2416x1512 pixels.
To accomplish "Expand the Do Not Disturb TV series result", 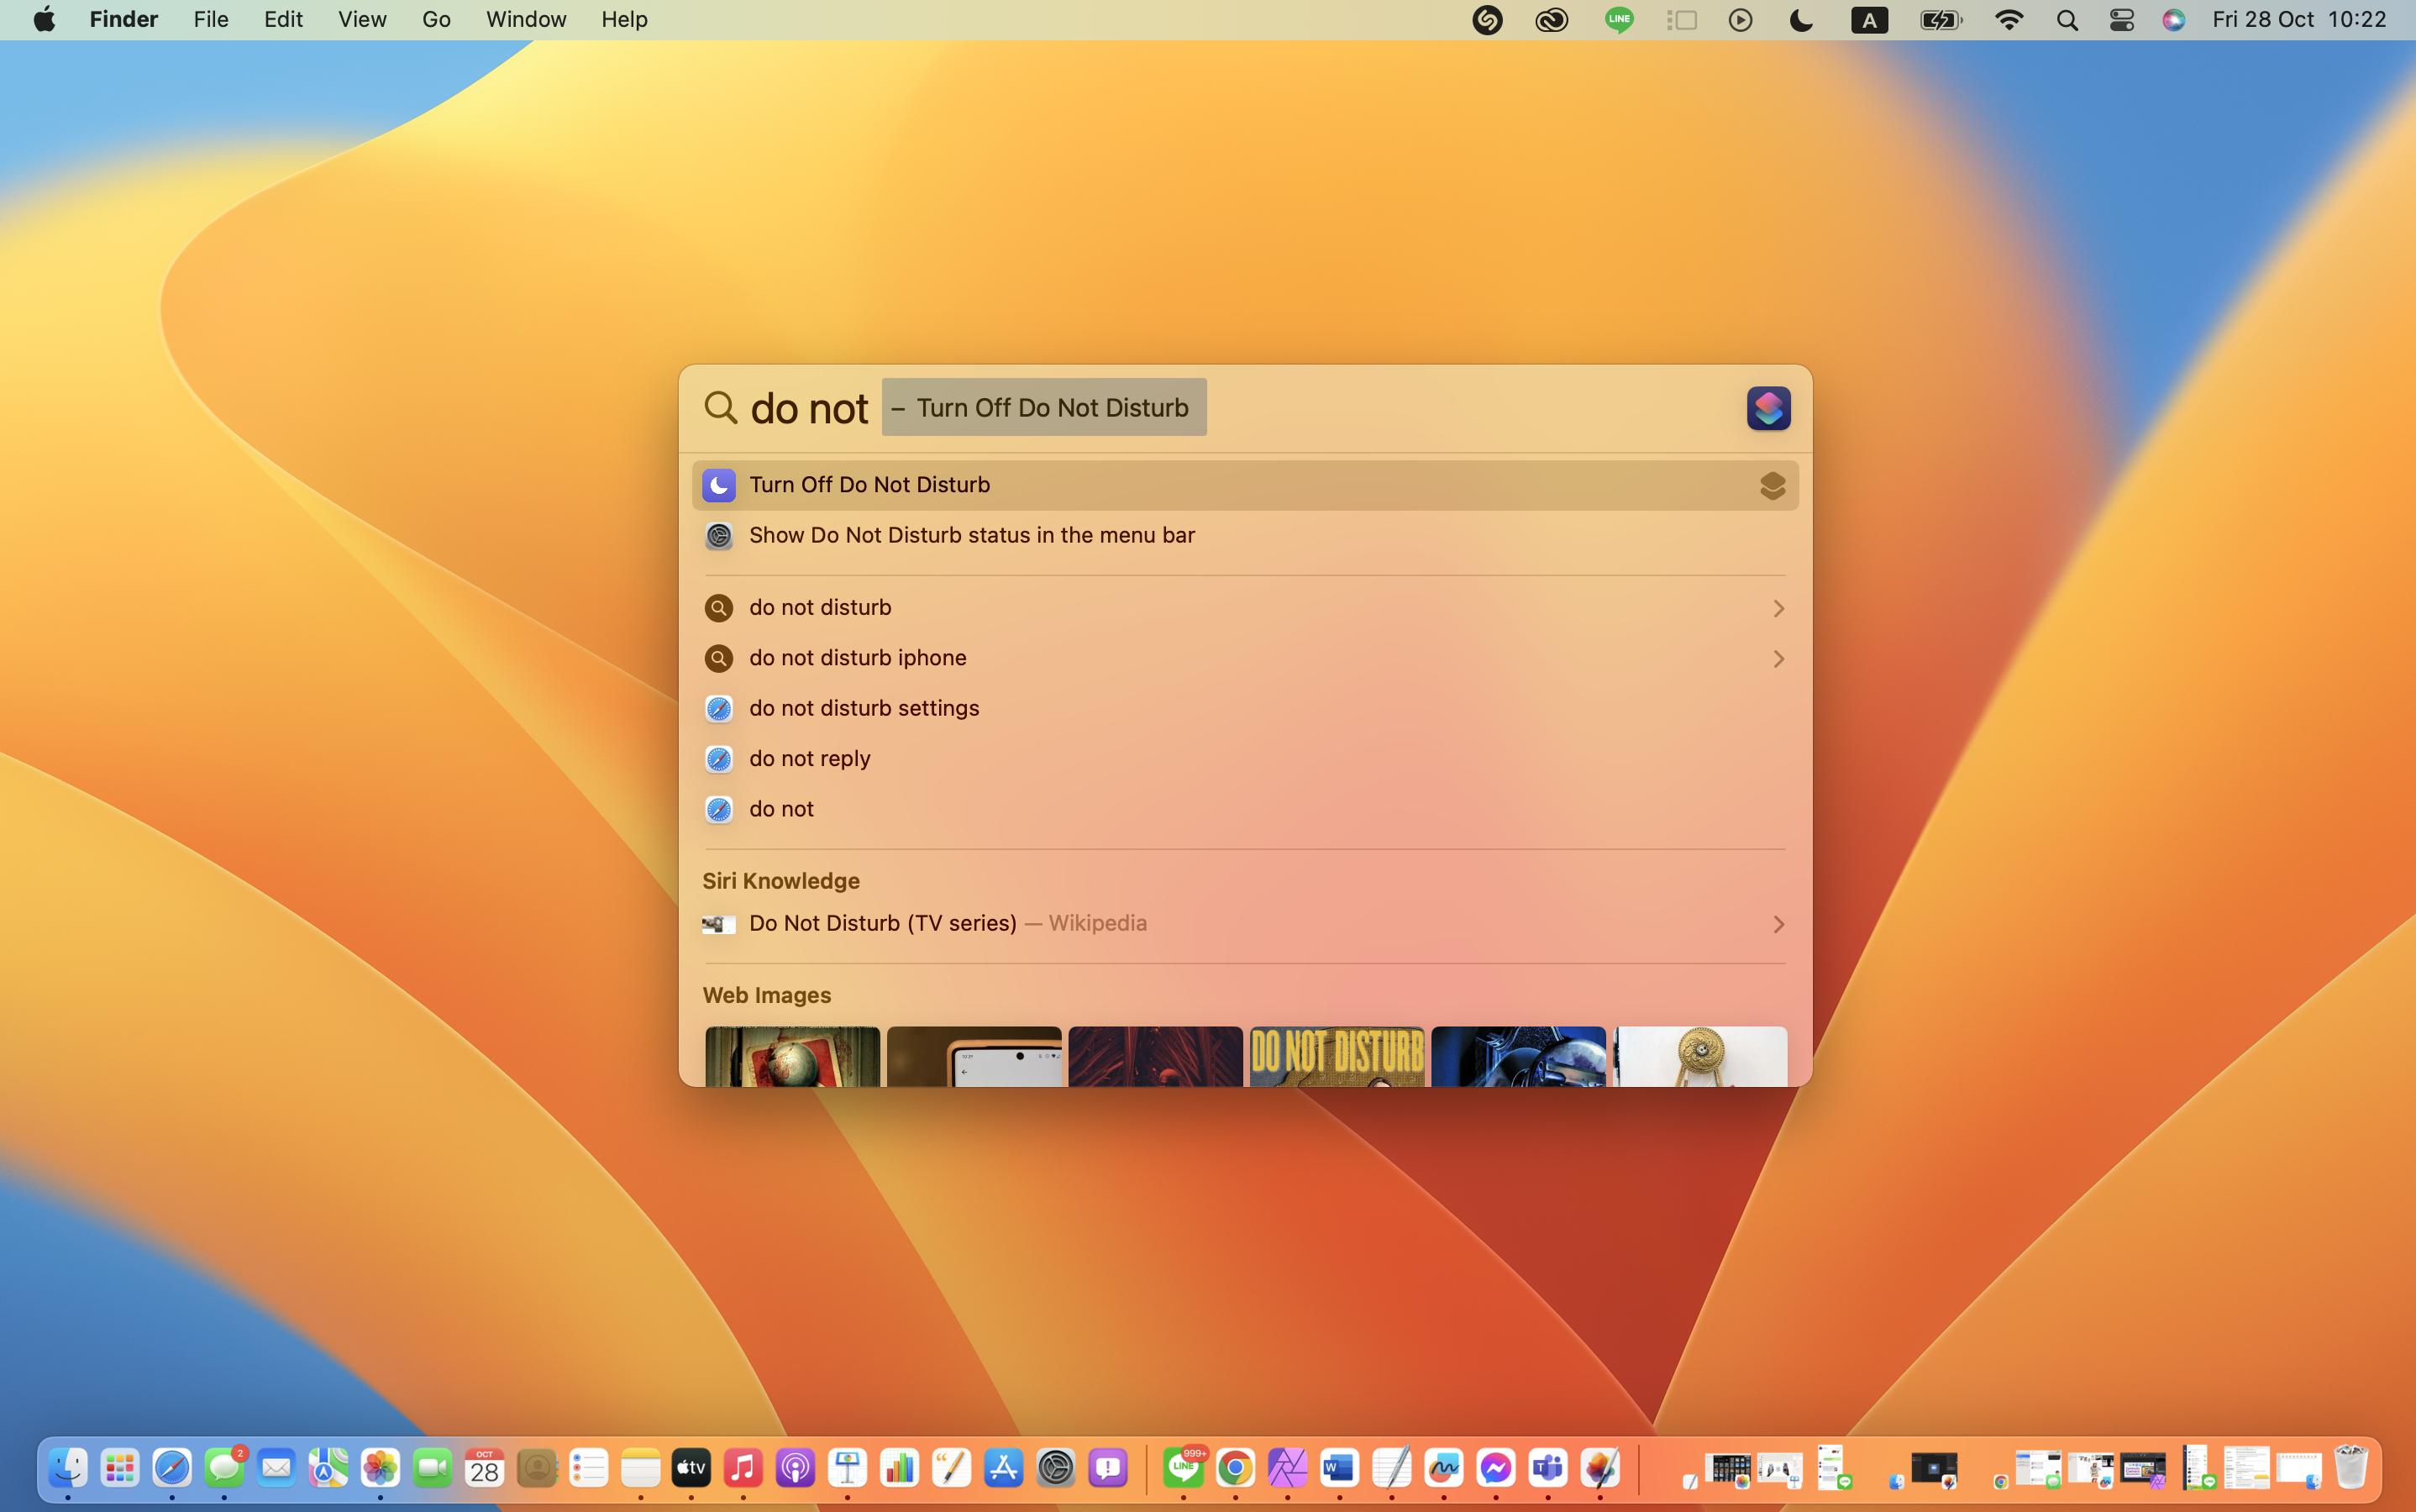I will 1778,924.
